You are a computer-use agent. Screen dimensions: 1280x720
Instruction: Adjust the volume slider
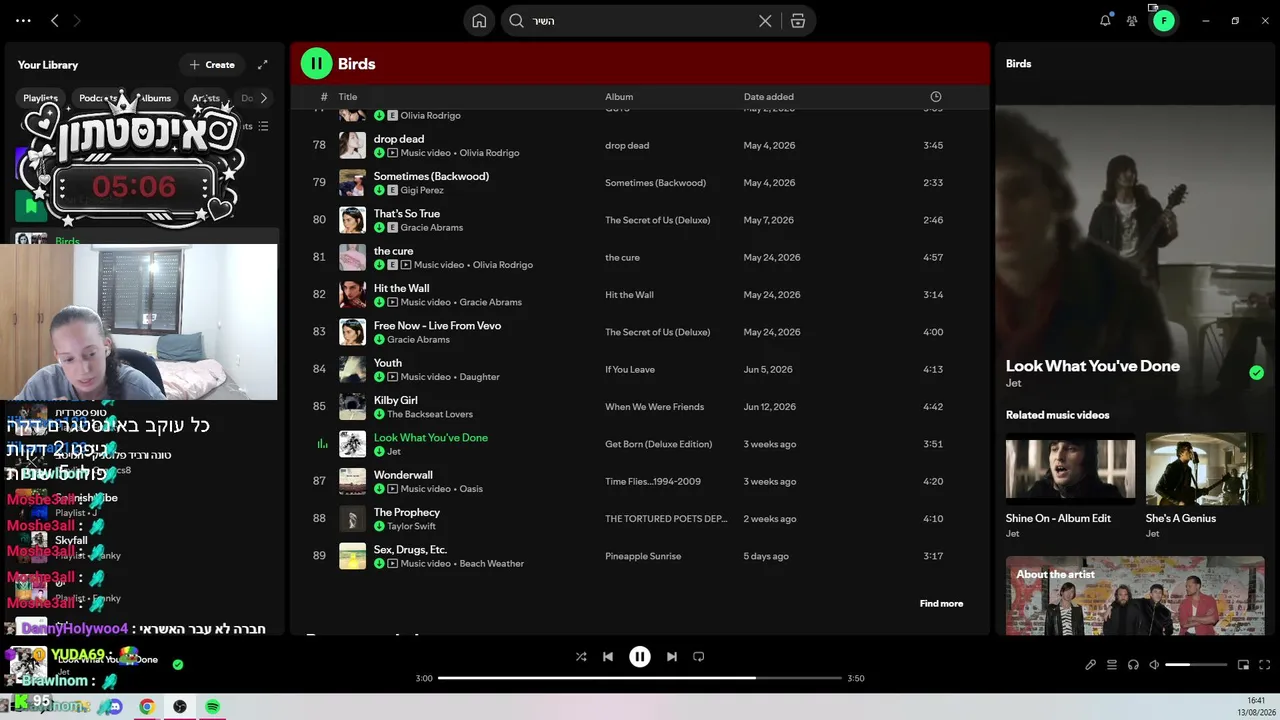[1196, 665]
